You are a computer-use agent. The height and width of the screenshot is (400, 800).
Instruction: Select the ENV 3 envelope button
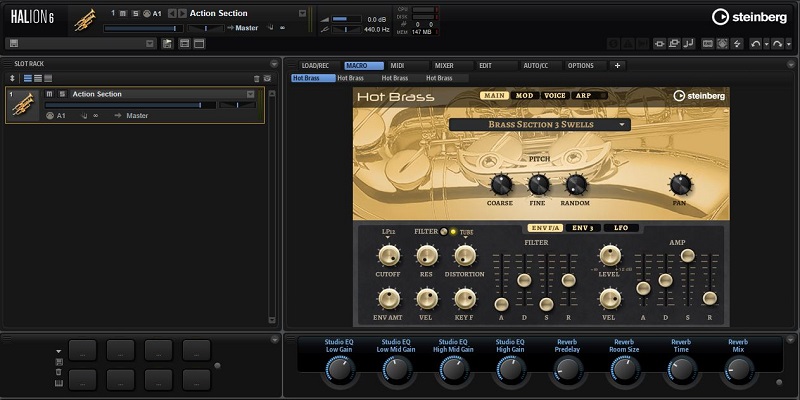583,228
